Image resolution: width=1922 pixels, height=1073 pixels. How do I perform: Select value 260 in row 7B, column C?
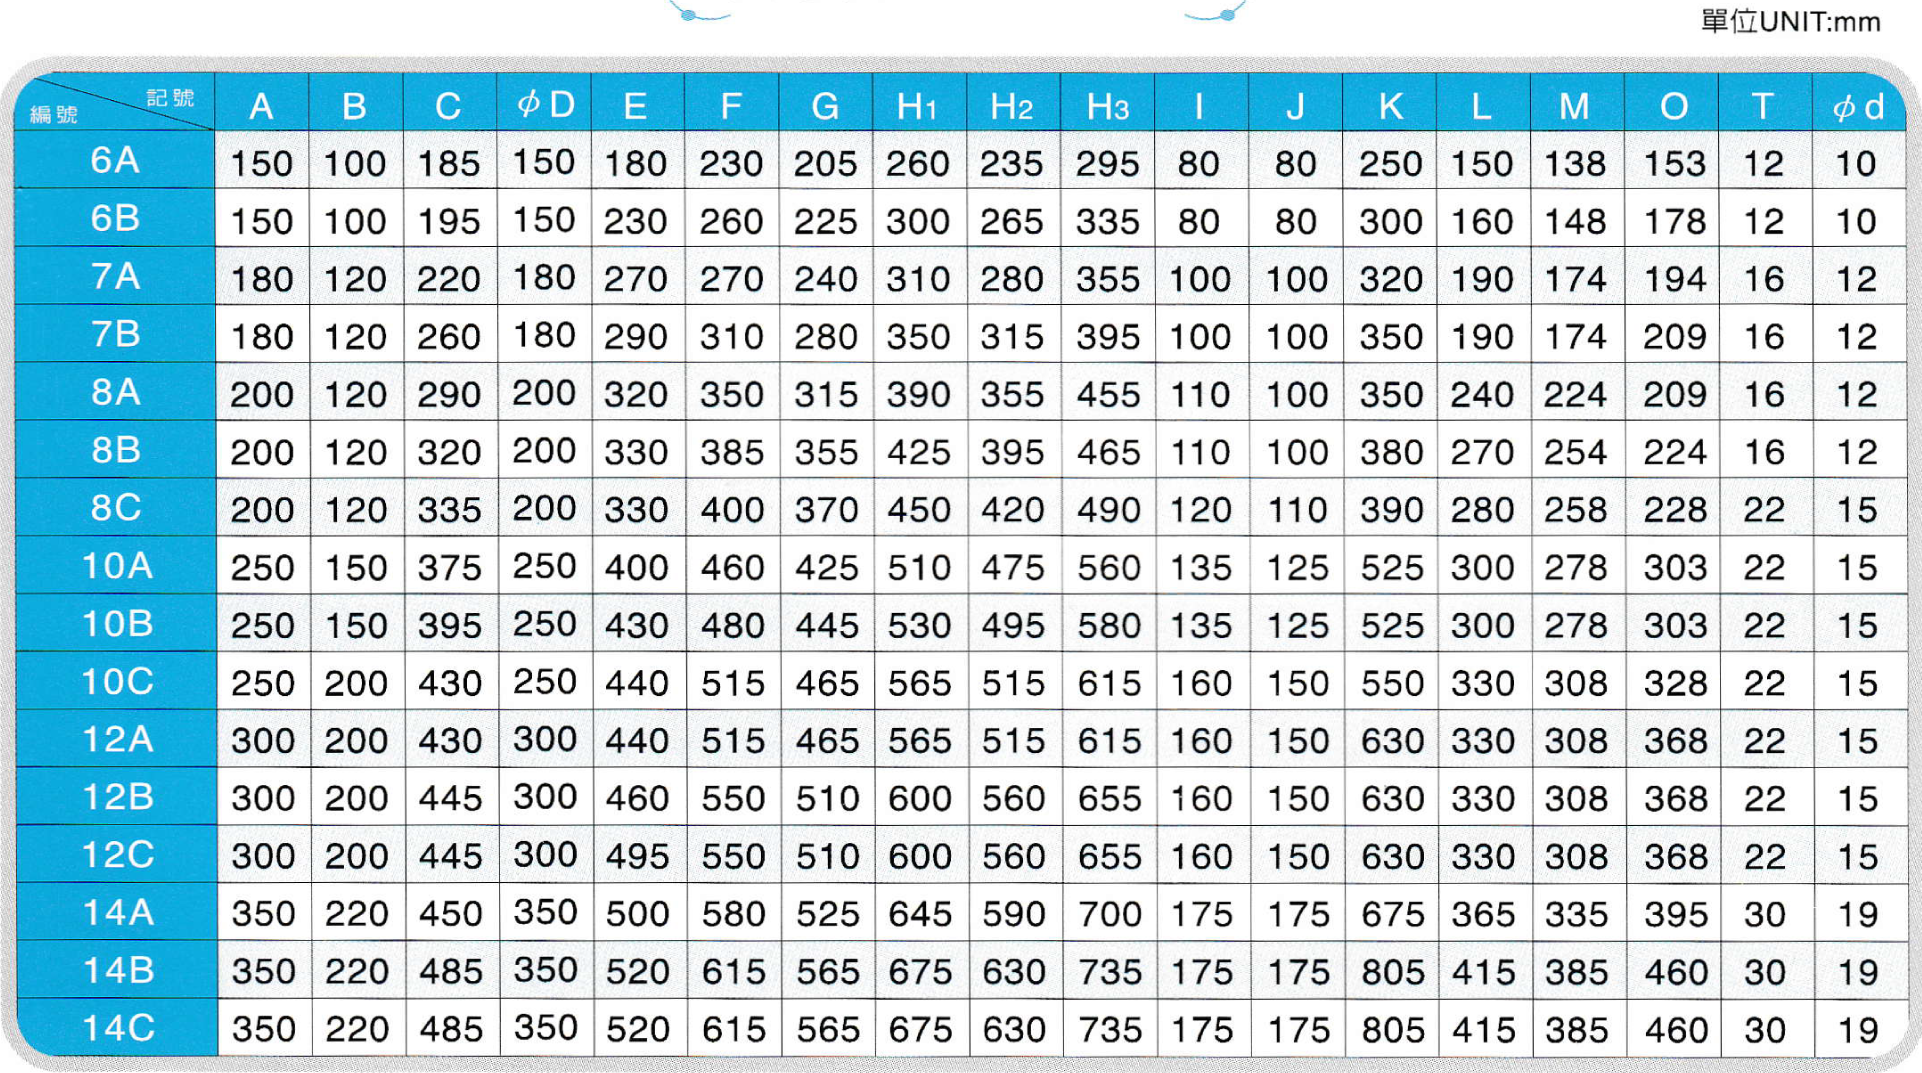pos(448,337)
